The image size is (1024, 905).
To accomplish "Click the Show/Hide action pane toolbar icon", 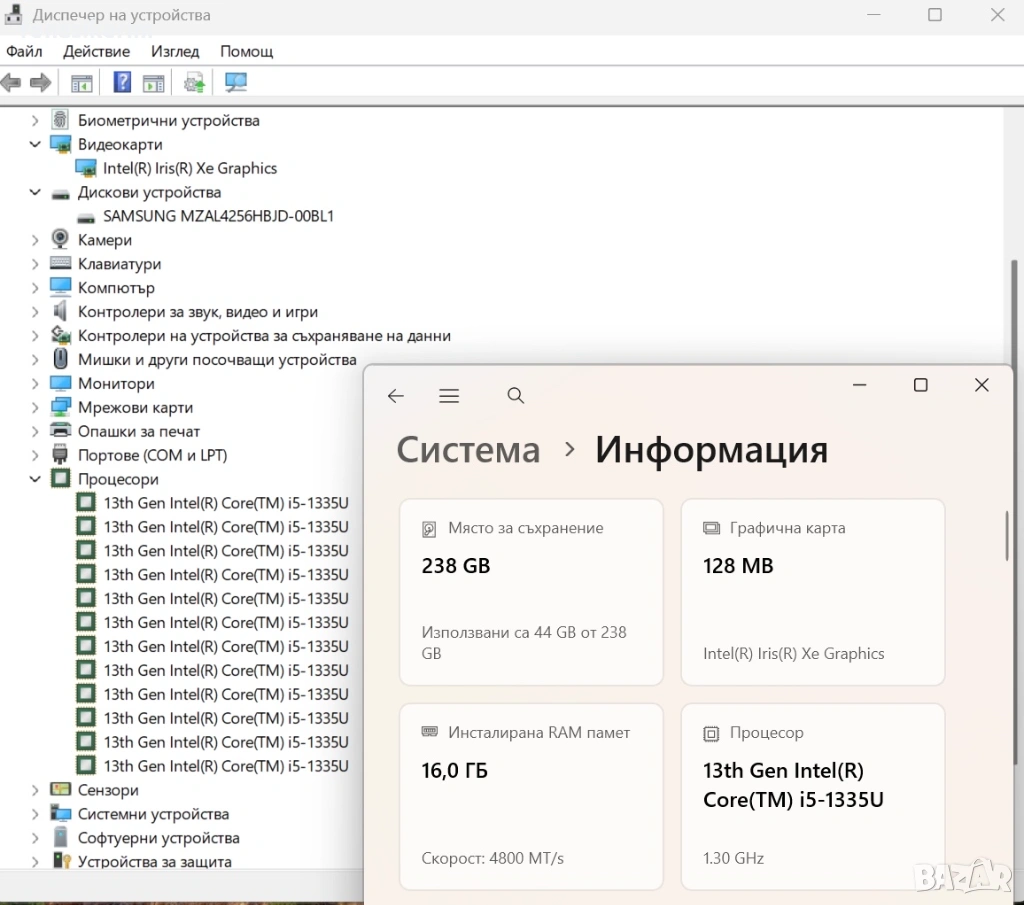I will [153, 83].
